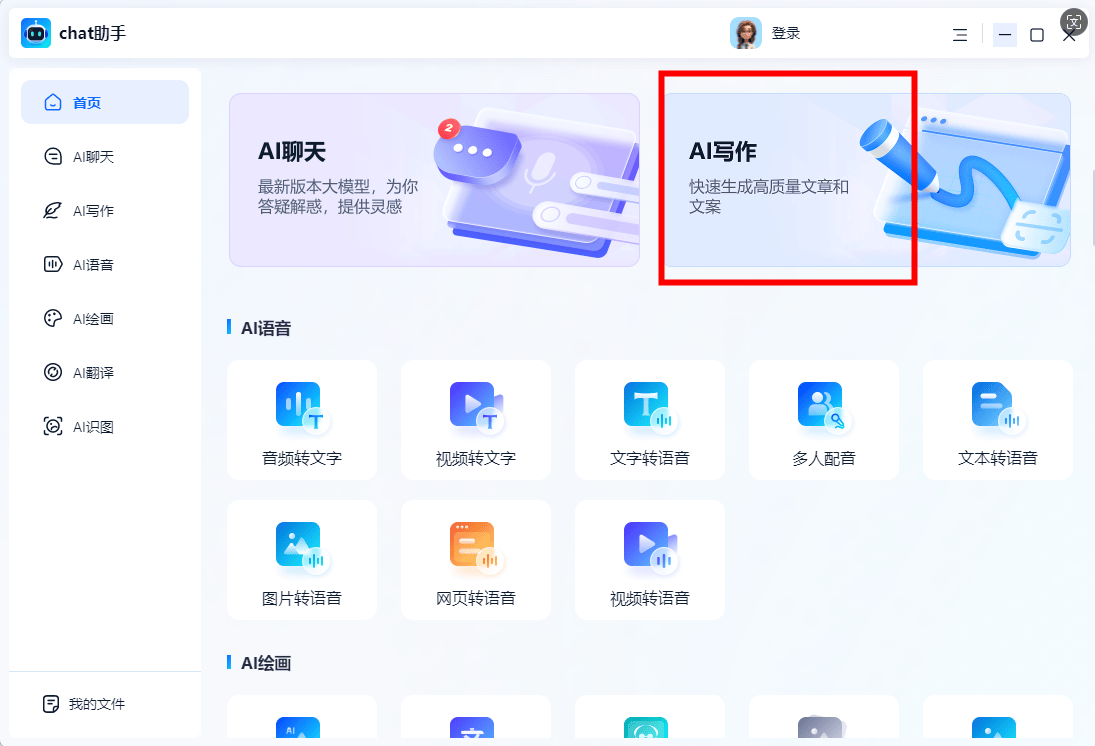Screen dimensions: 1095x746
Task: Click the 网页转语音 label text
Action: point(476,598)
